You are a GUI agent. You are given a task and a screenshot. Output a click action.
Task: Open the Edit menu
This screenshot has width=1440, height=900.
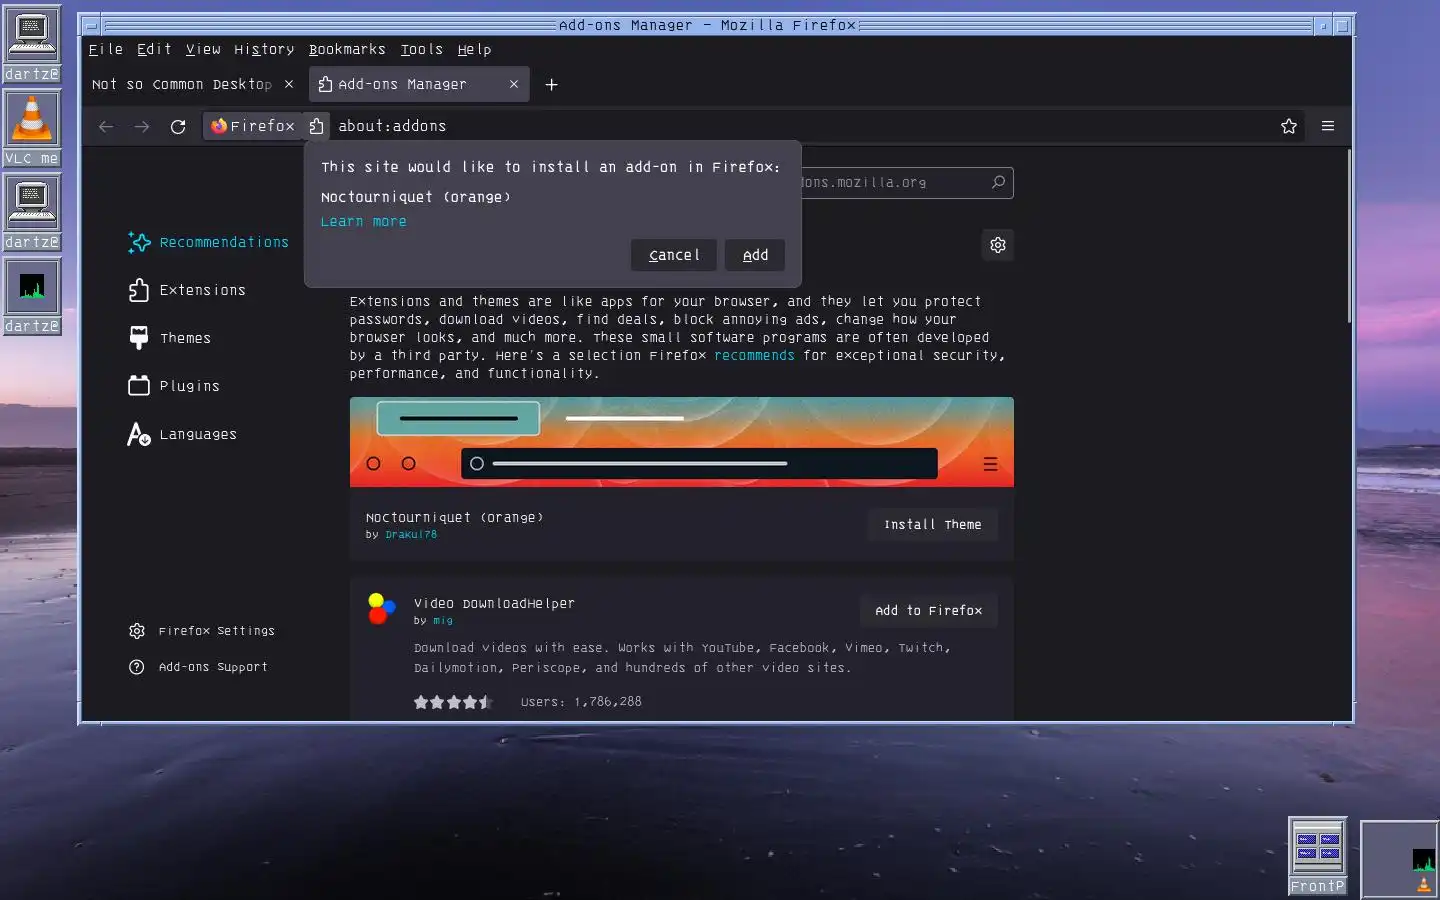point(154,49)
